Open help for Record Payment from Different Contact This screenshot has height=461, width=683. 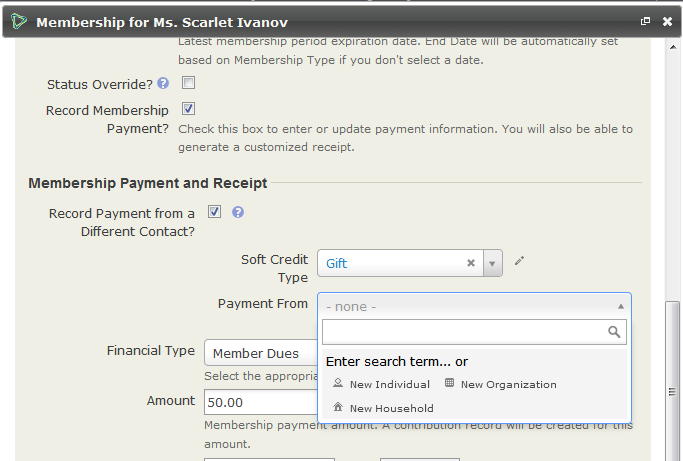(x=238, y=213)
